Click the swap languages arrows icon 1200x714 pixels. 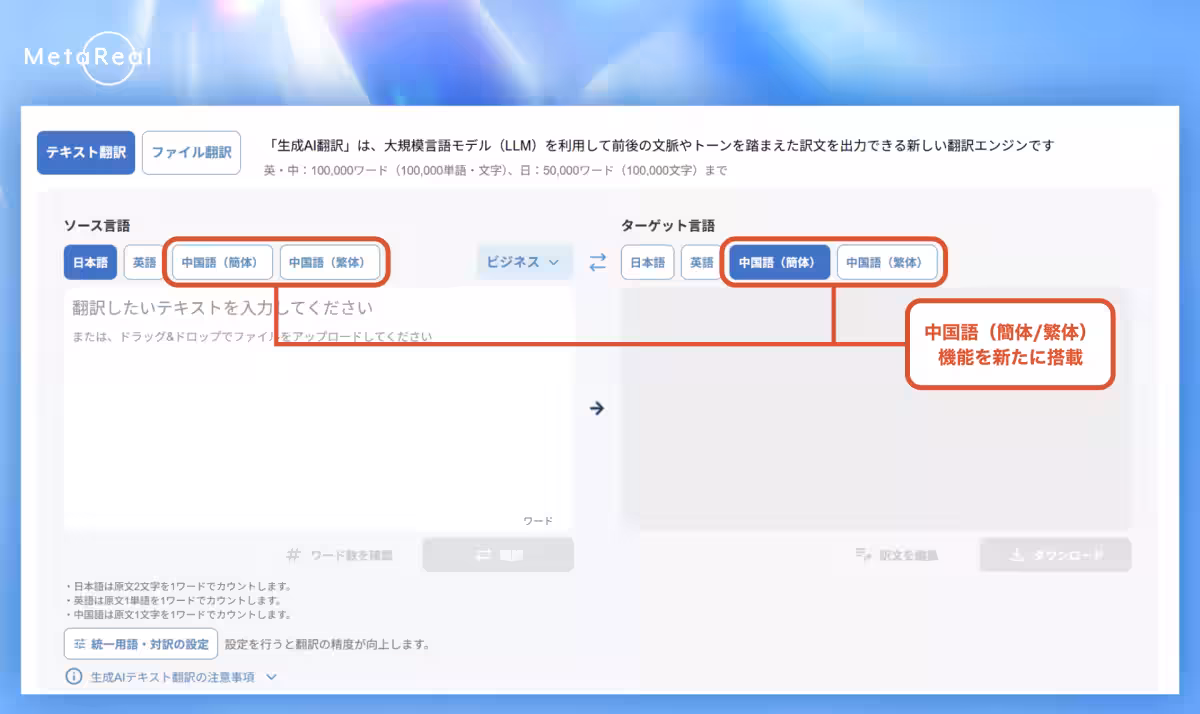[x=597, y=263]
